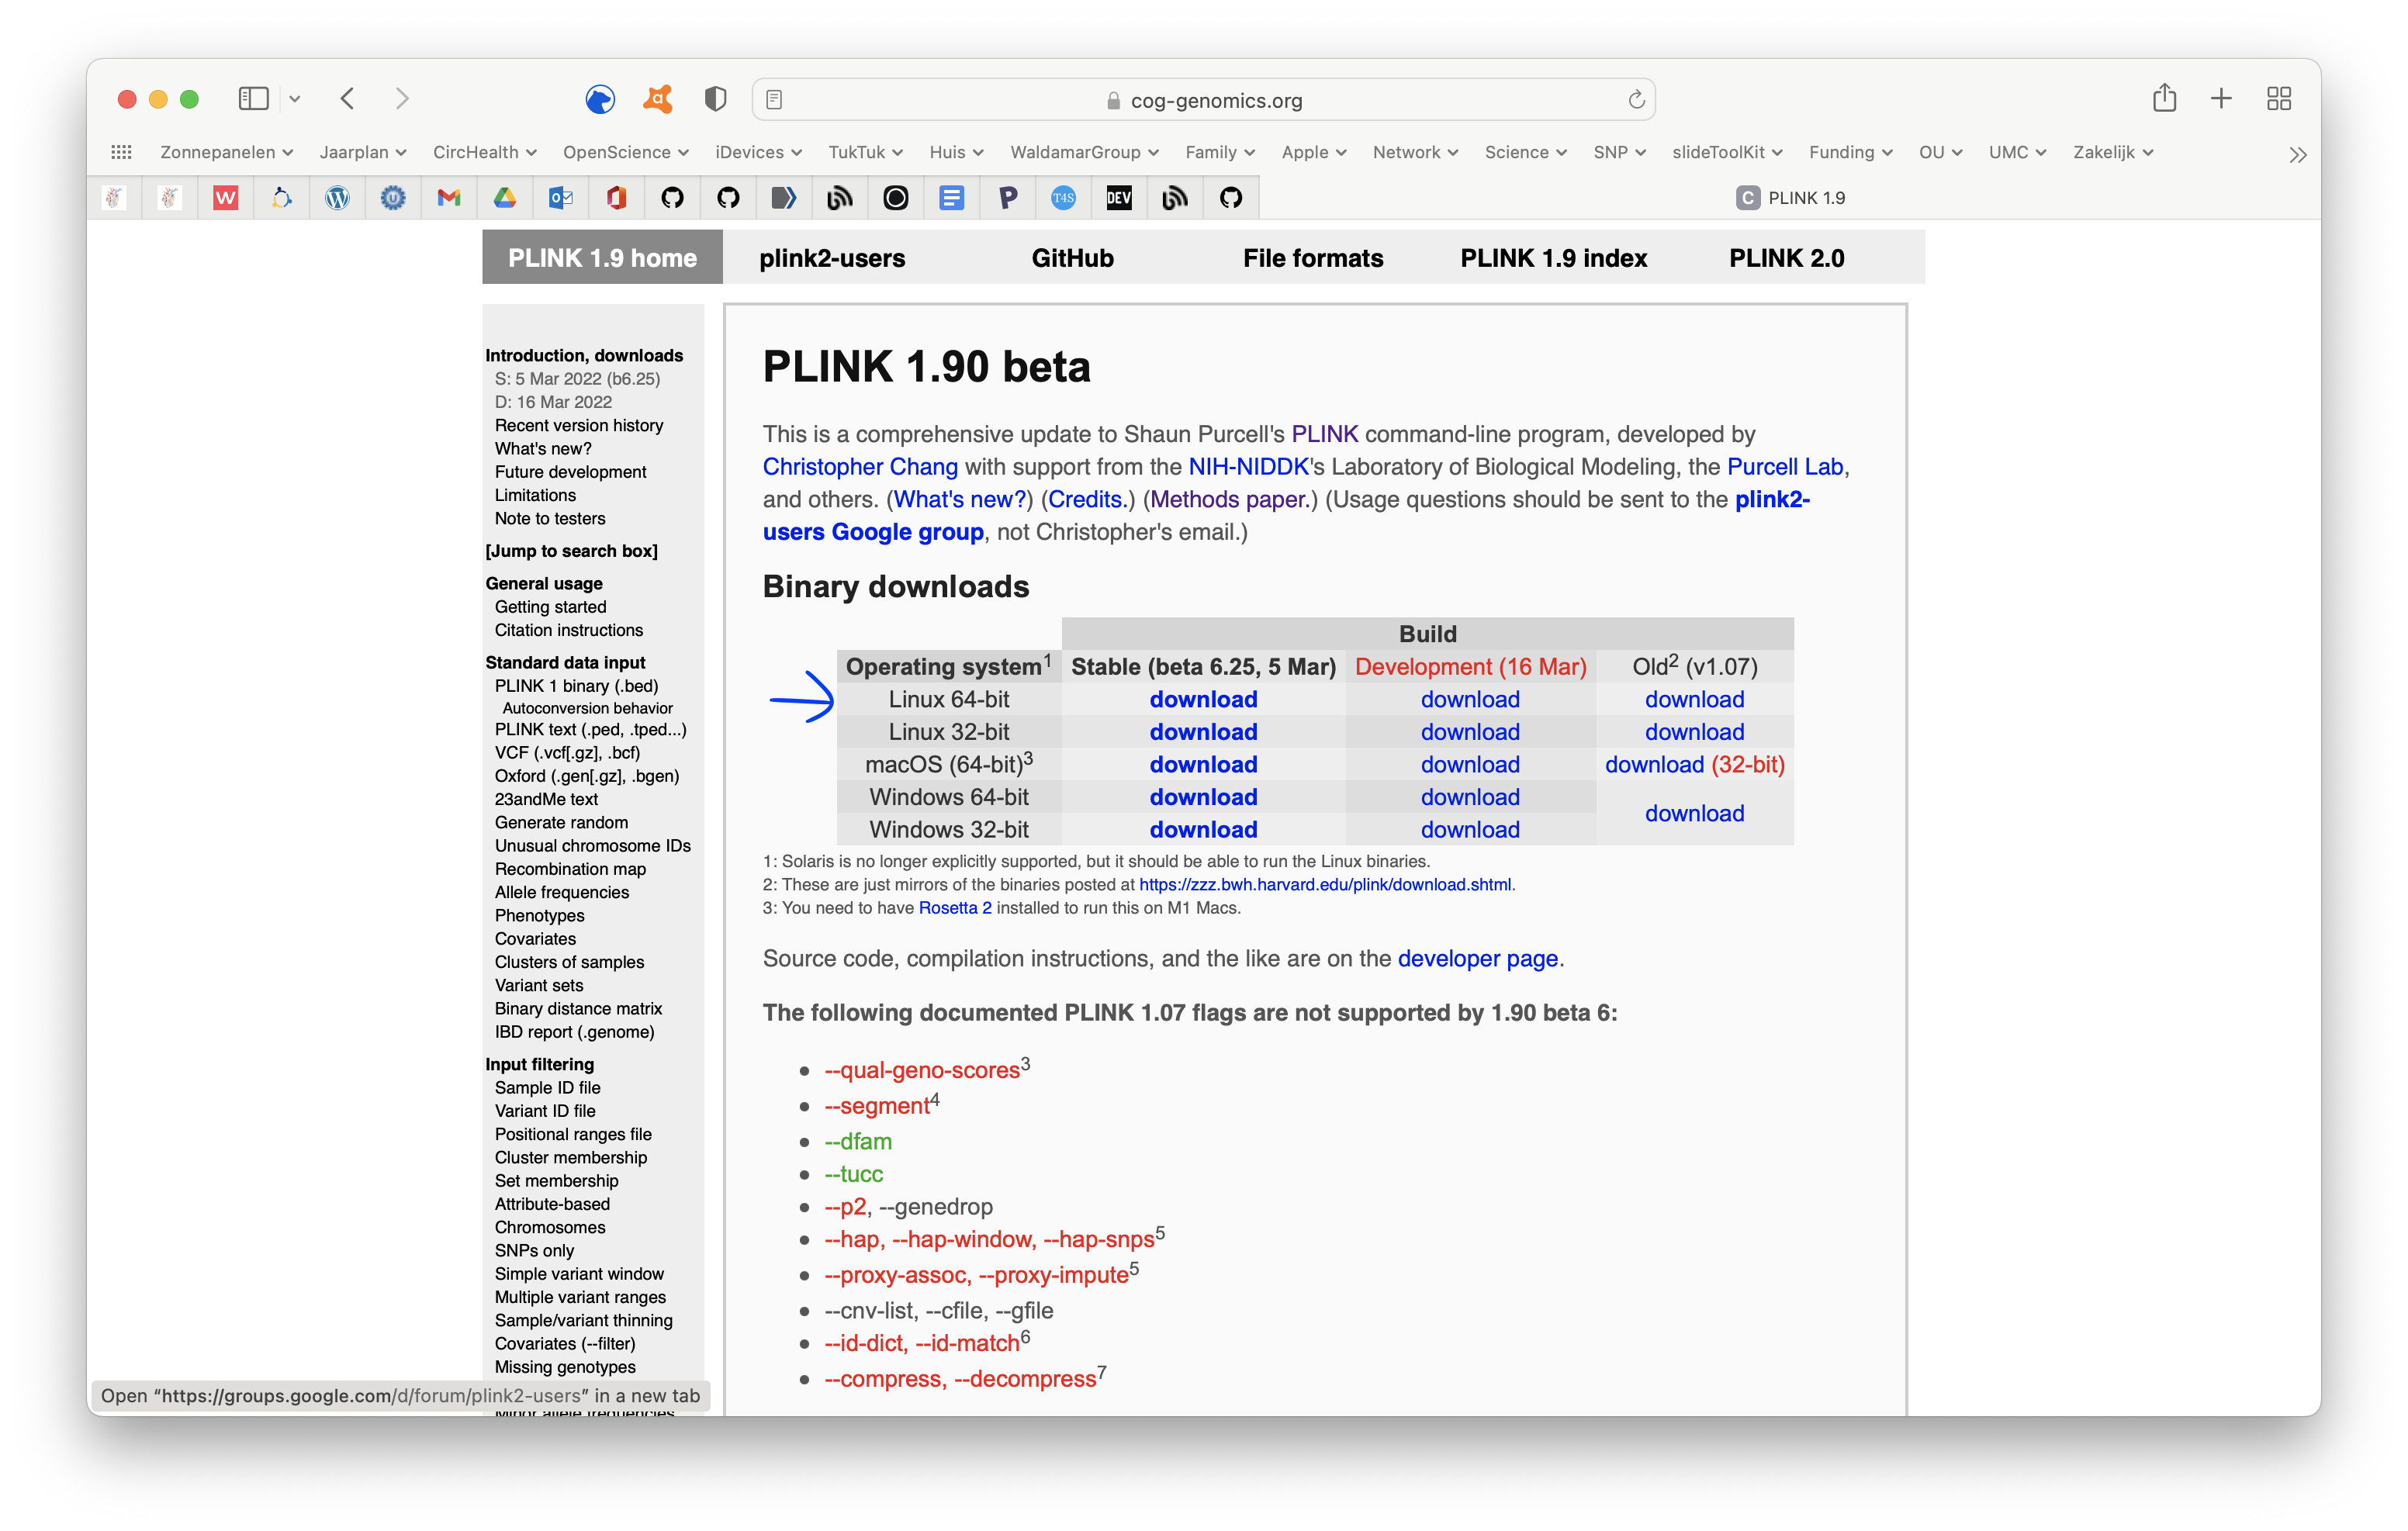Reload the page with the refresh icon
The image size is (2408, 1531).
click(1636, 99)
